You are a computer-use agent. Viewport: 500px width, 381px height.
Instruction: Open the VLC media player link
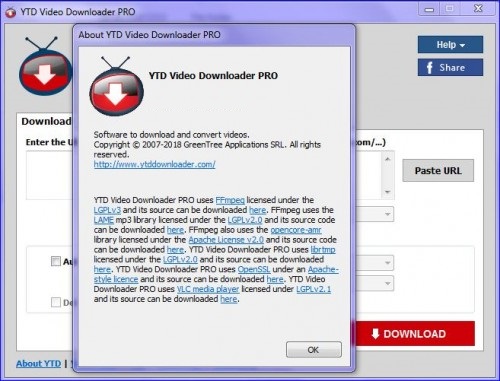coord(208,289)
